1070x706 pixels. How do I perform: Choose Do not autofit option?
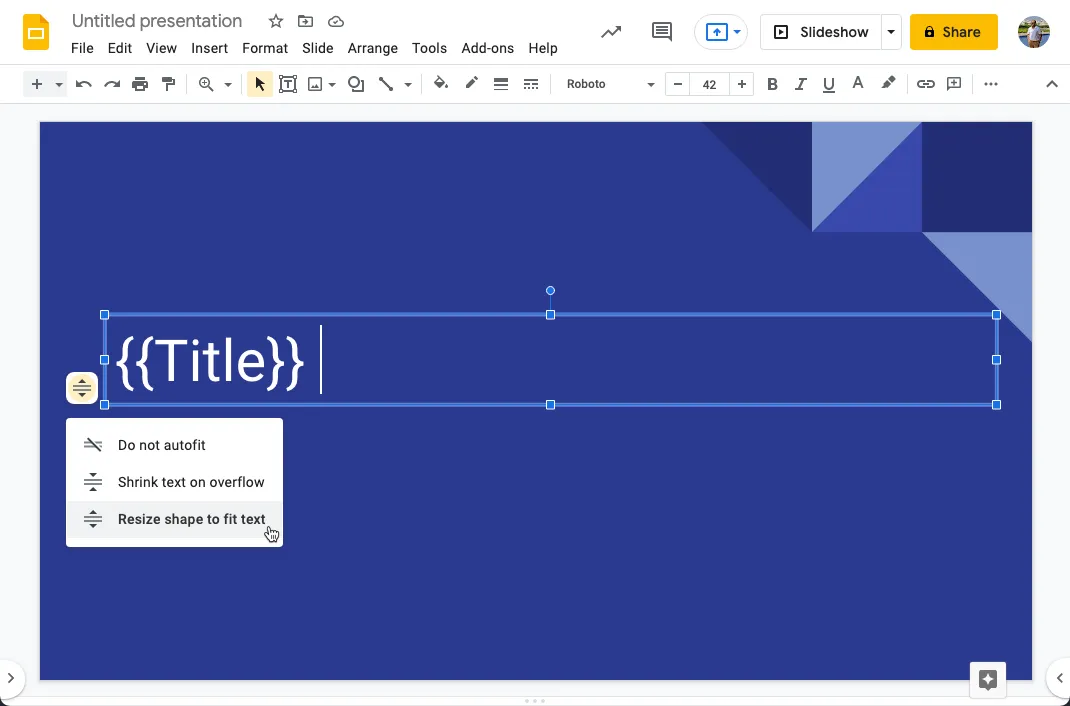coord(161,445)
